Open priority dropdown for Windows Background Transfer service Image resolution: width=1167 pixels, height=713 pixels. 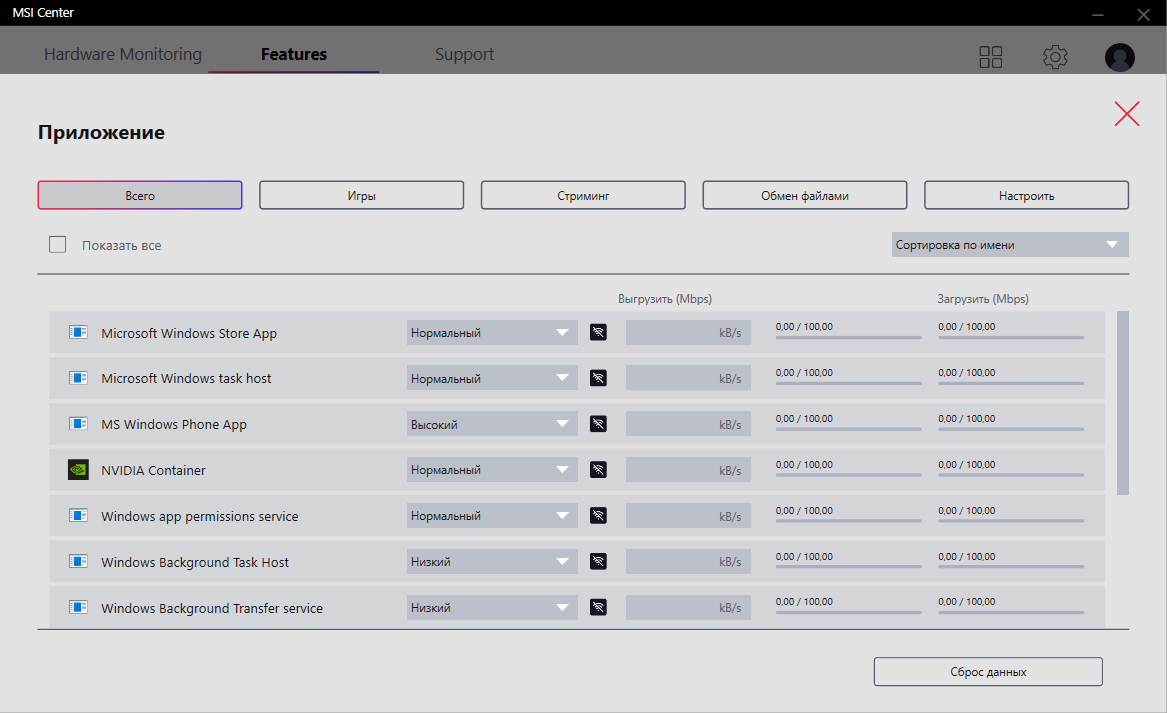tap(492, 607)
